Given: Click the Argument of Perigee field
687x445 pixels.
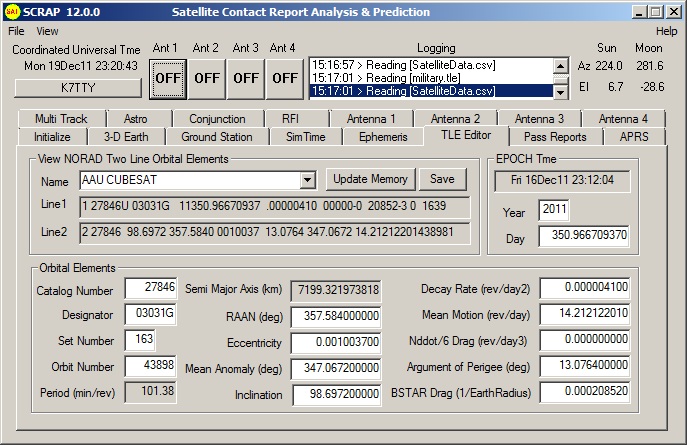Looking at the screenshot, I should 585,366.
